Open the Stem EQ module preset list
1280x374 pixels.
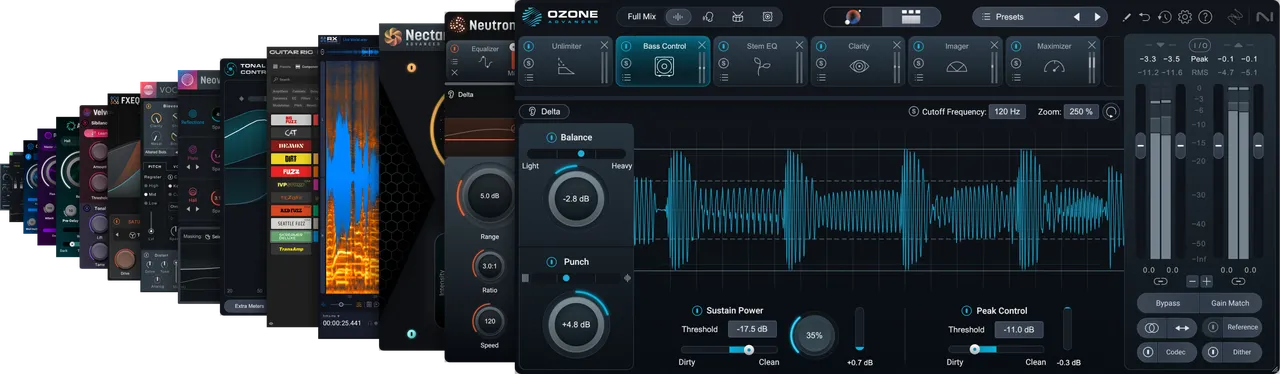pyautogui.click(x=723, y=77)
